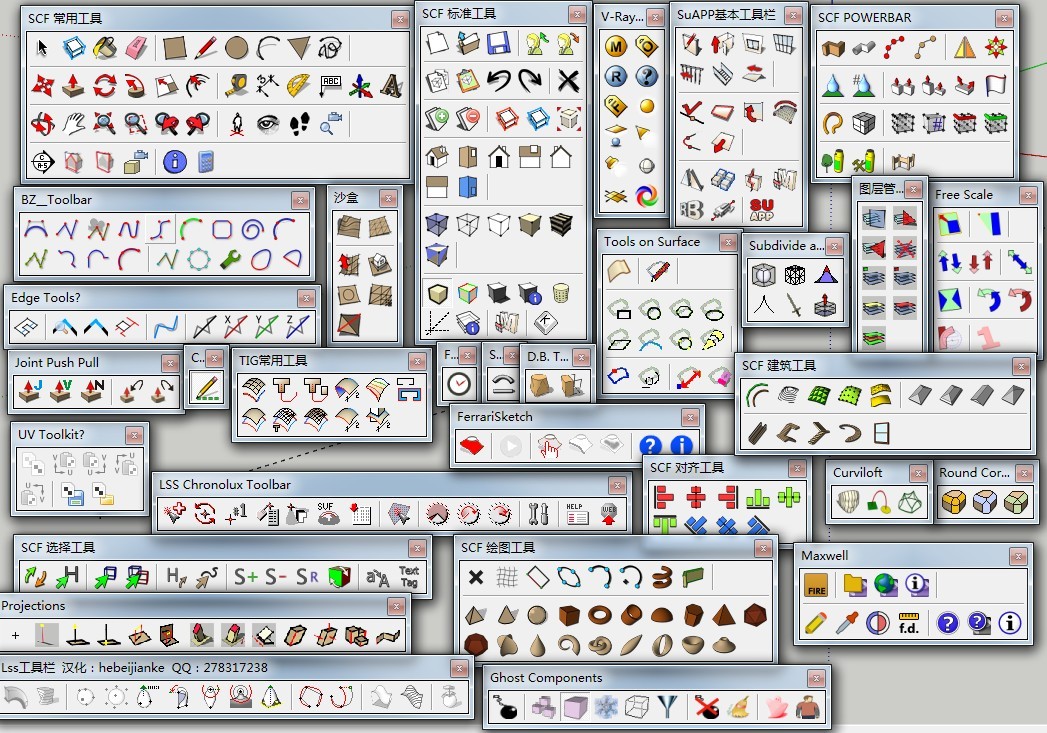Pick the Eraser tool in SCF 常用工具
This screenshot has width=1047, height=733.
136,47
